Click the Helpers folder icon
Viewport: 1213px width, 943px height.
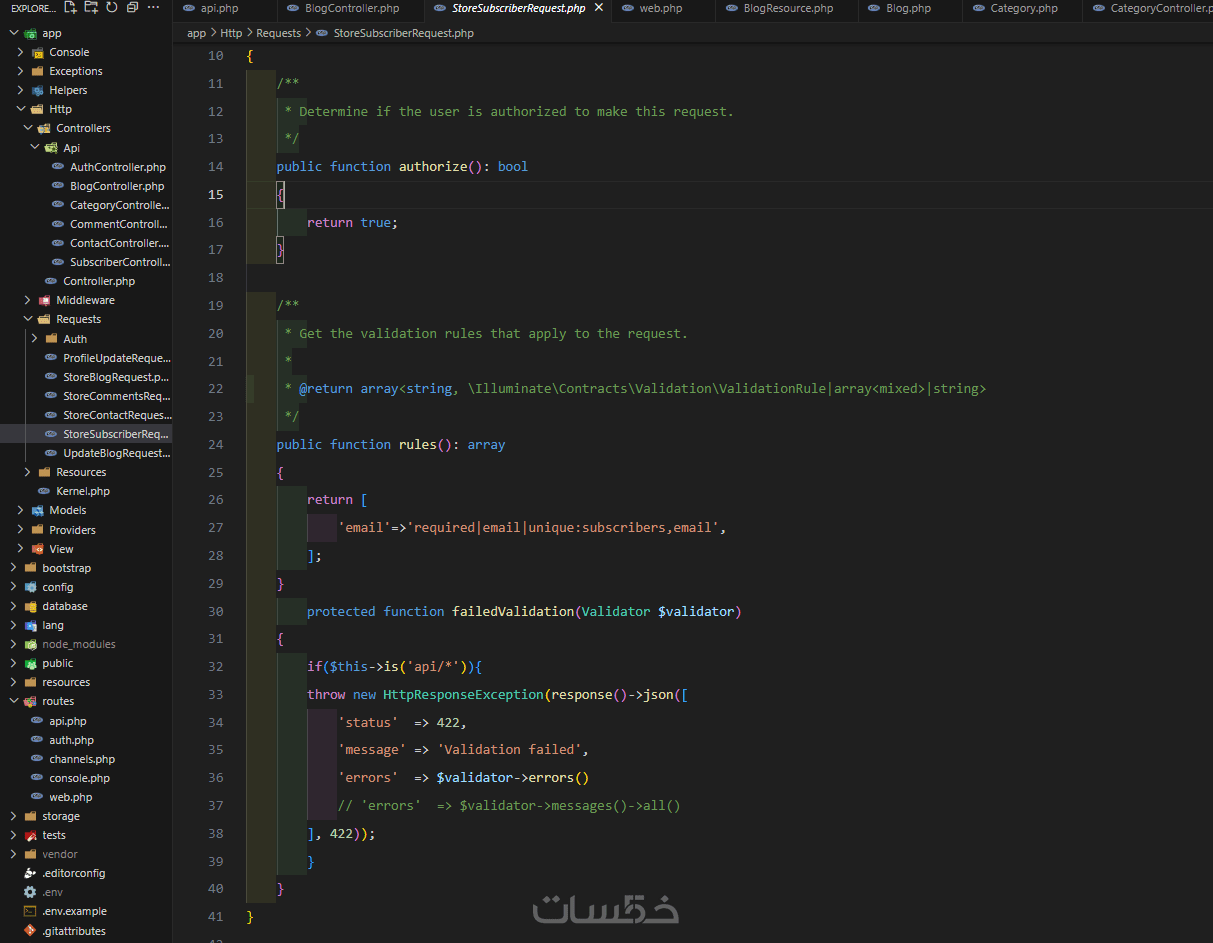(38, 90)
